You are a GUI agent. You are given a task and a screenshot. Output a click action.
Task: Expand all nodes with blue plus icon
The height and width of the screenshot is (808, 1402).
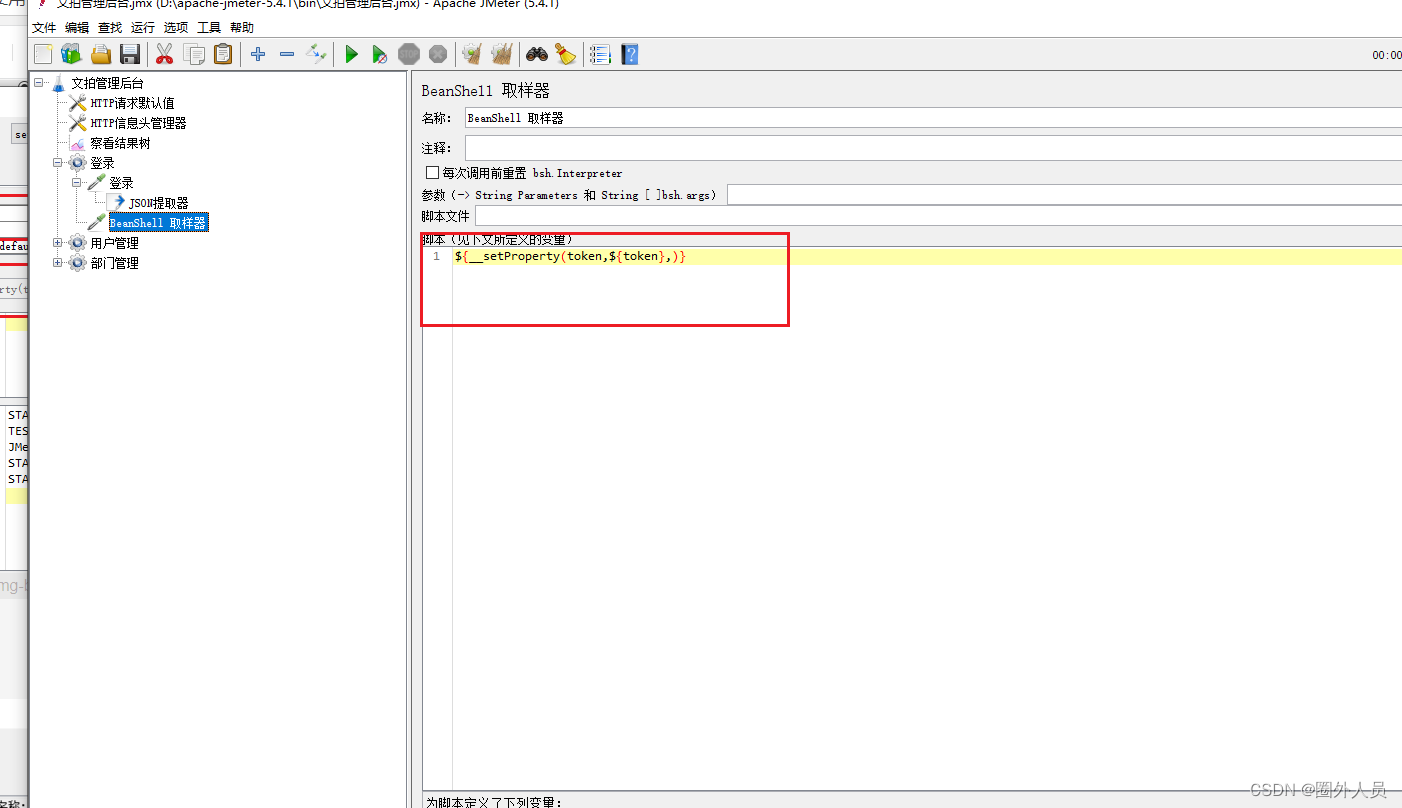click(258, 54)
